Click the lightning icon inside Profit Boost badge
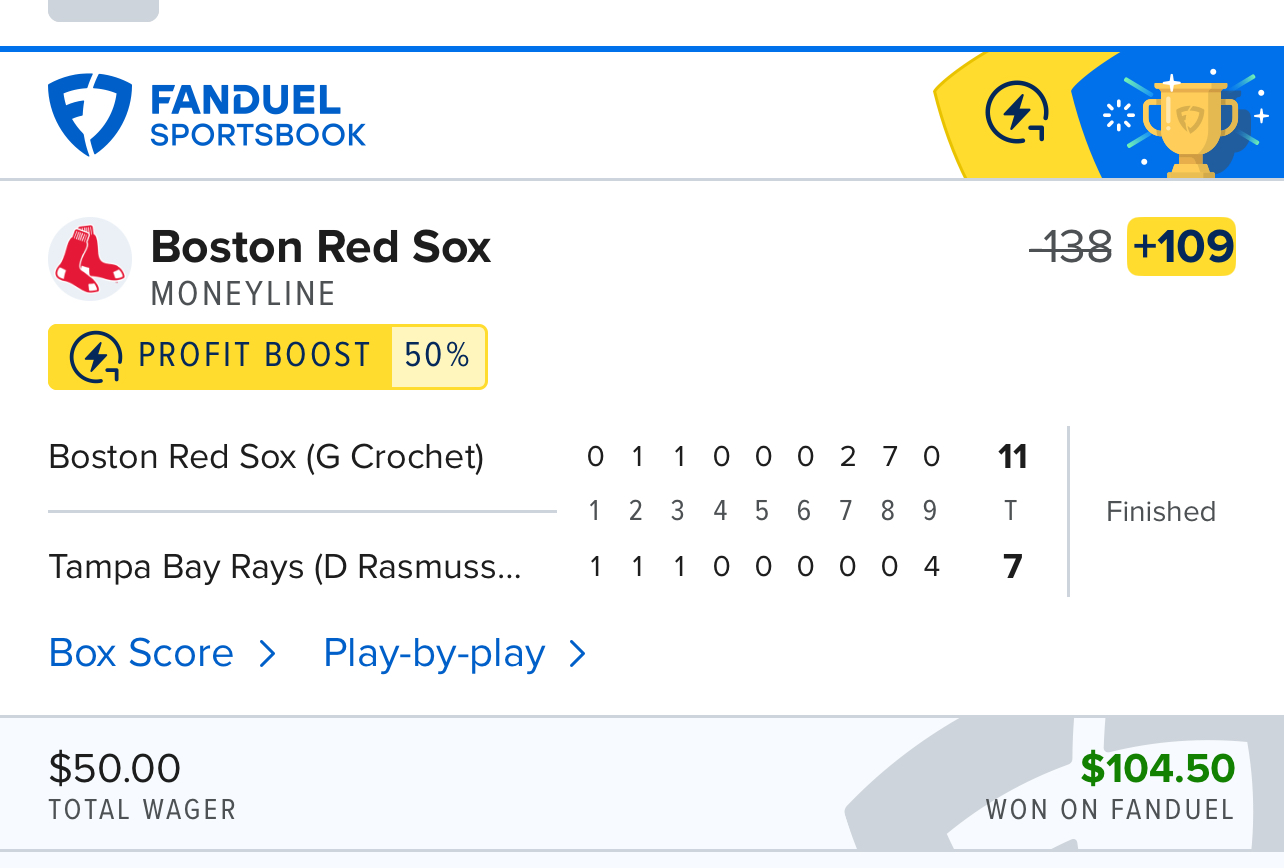Screen dimensions: 1284x868 point(96,357)
